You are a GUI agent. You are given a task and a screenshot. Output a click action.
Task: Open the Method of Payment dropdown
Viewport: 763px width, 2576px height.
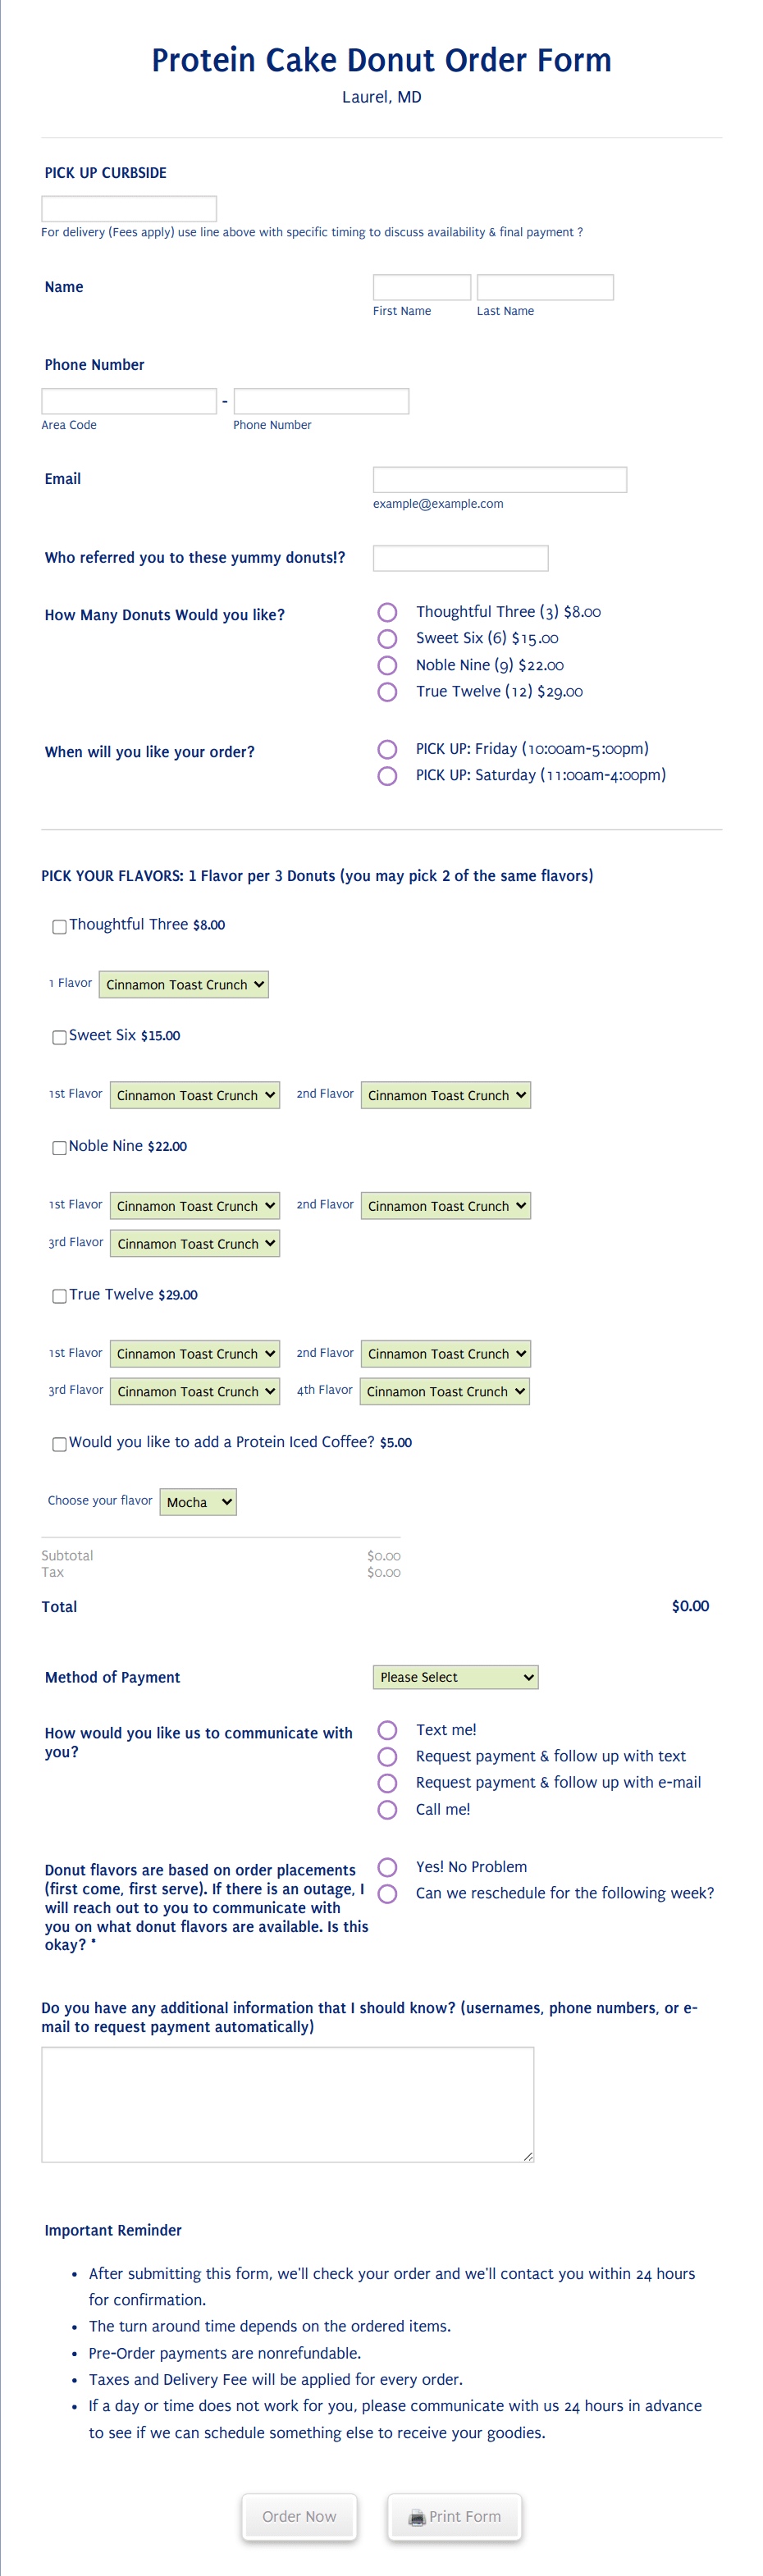click(x=455, y=1677)
